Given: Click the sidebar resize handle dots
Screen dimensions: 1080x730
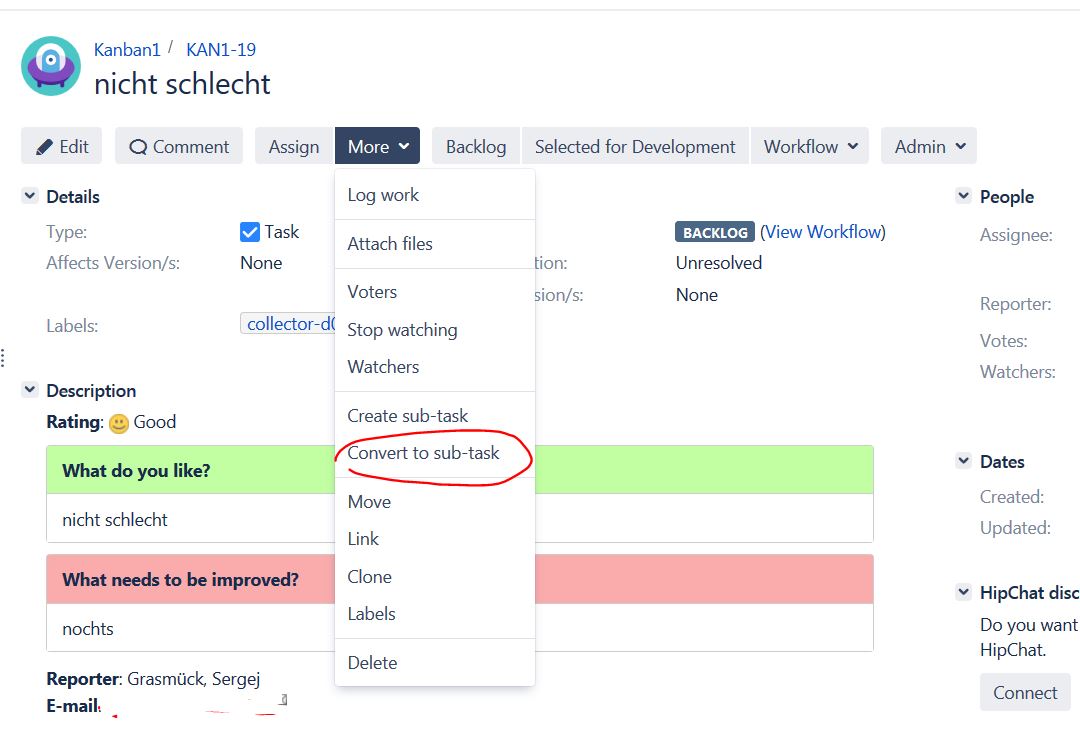Looking at the screenshot, I should pyautogui.click(x=3, y=358).
